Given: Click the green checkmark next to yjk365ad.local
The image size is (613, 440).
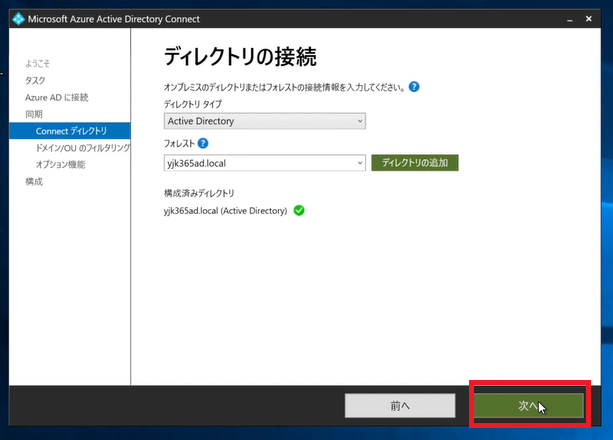Looking at the screenshot, I should pyautogui.click(x=300, y=211).
